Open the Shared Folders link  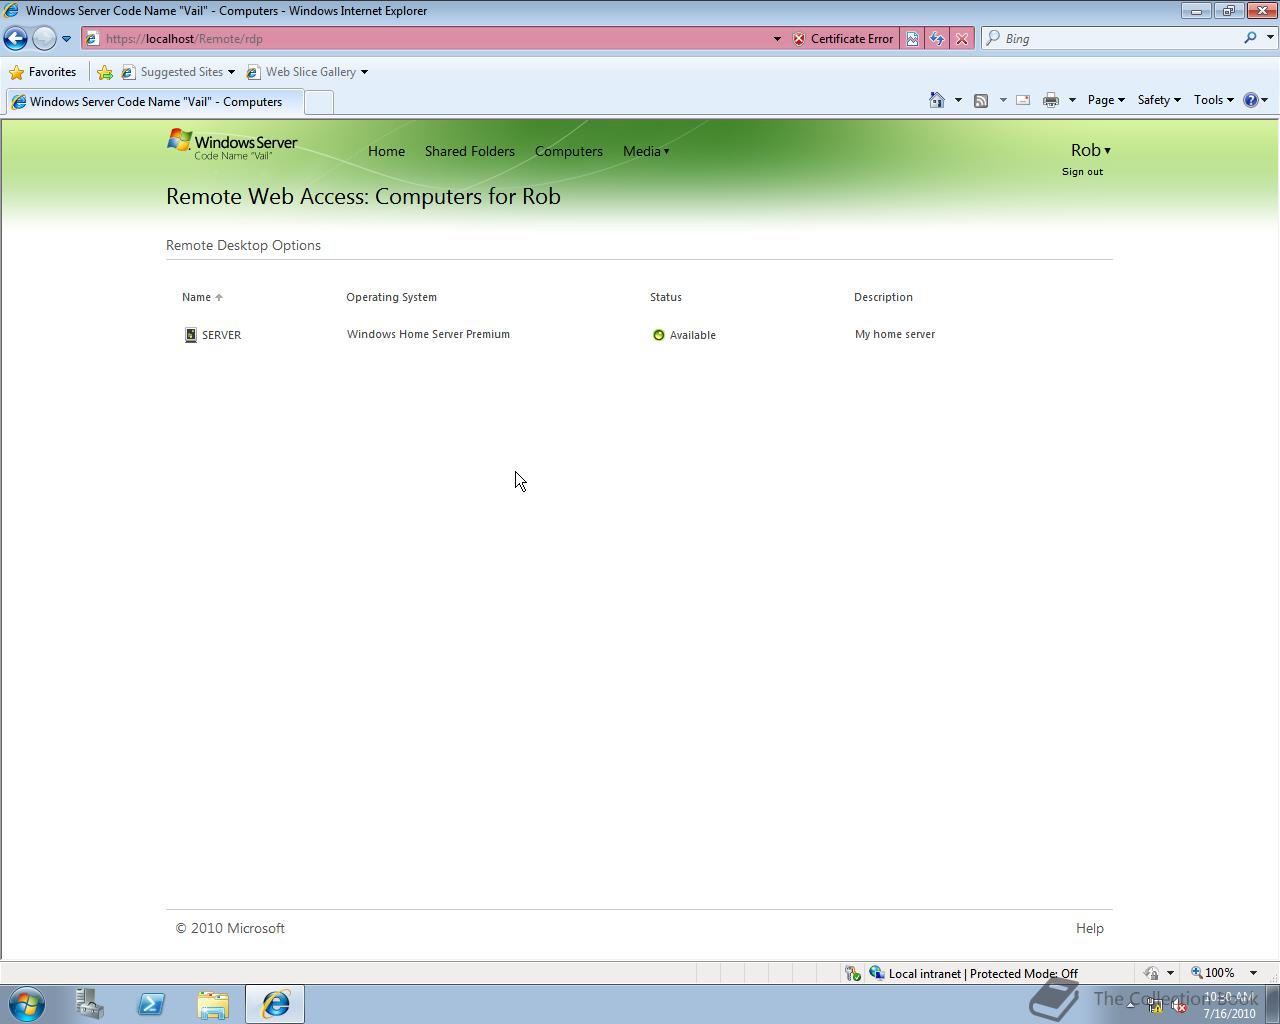tap(470, 151)
